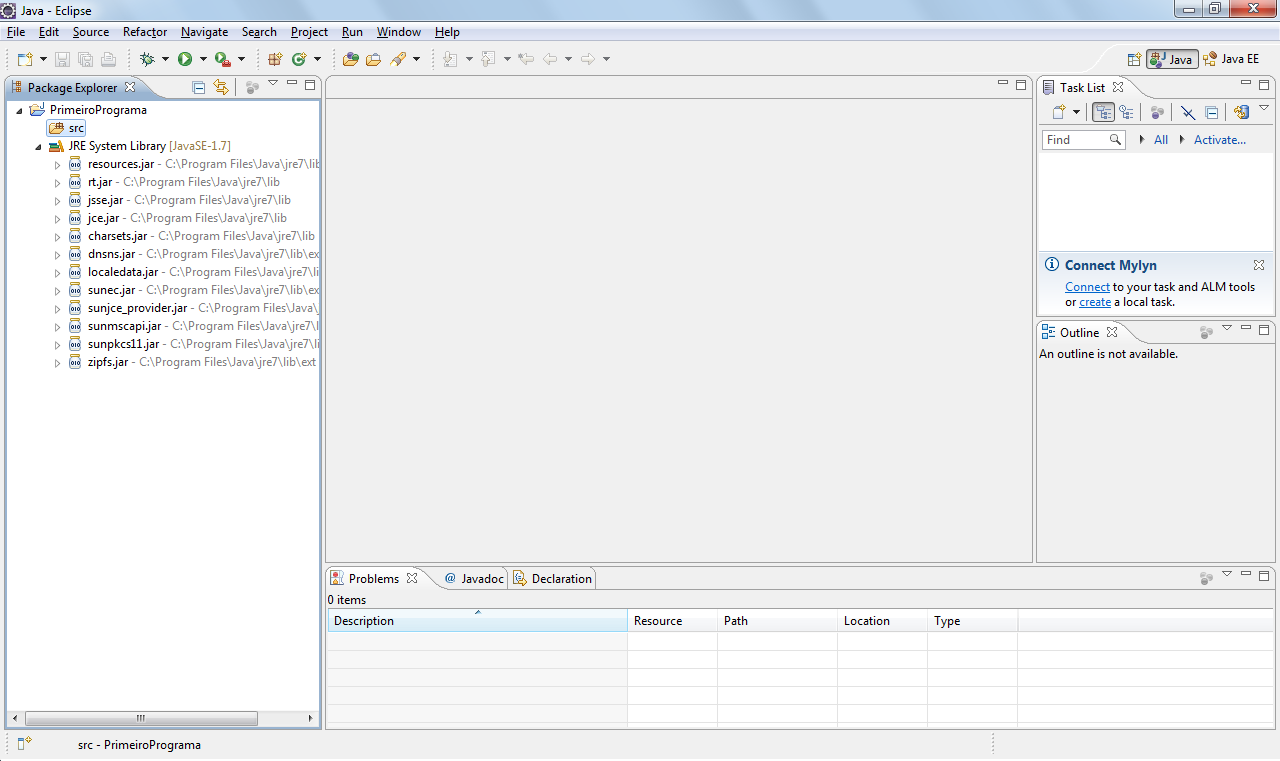Viewport: 1280px width, 761px height.
Task: Toggle Scheduled presentation in Task List
Action: [1127, 113]
